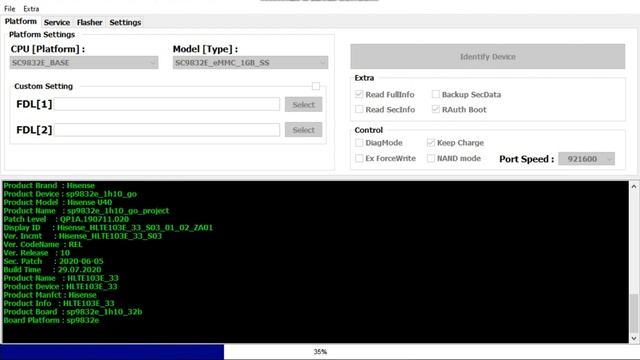This screenshot has width=640, height=360.
Task: Click the 'Sec. Patch : 2020-06-05' log line
Action: coord(53,261)
